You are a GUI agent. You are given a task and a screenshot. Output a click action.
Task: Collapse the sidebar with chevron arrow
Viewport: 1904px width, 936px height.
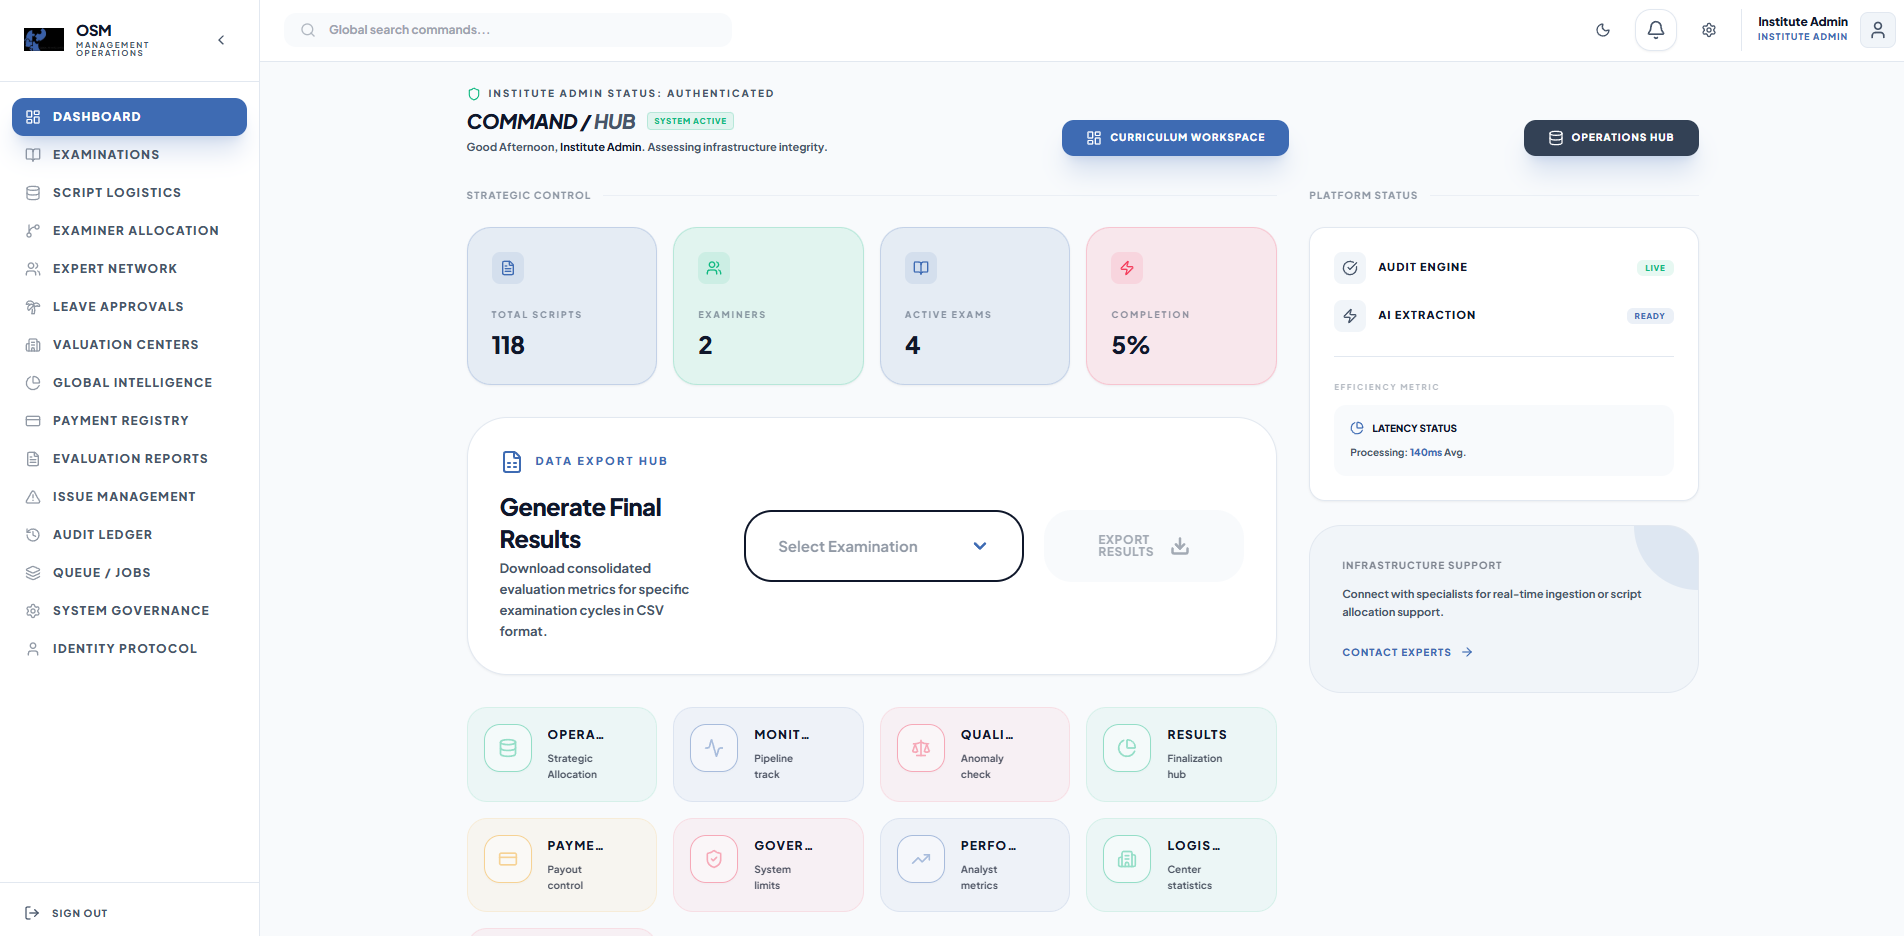click(221, 40)
